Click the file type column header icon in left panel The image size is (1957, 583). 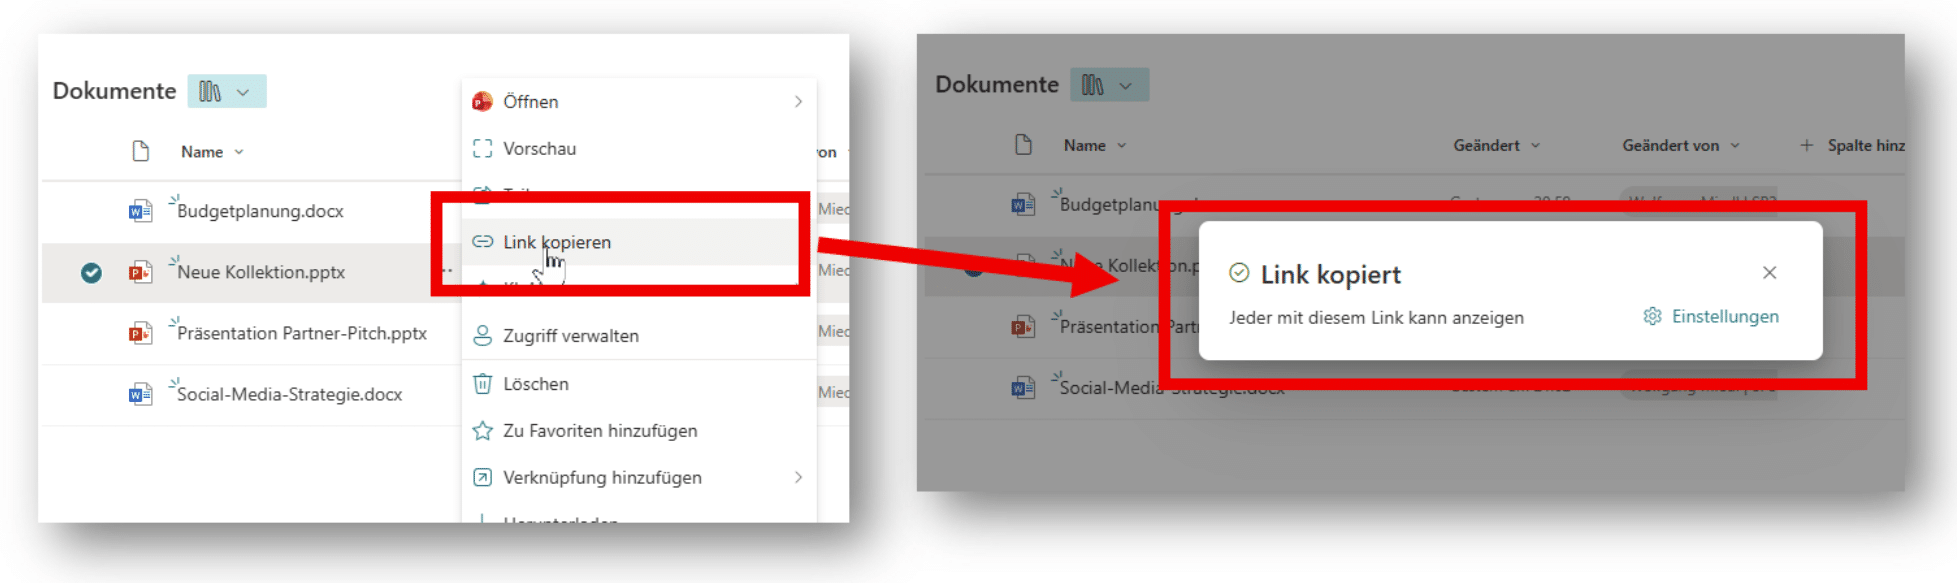(x=141, y=151)
